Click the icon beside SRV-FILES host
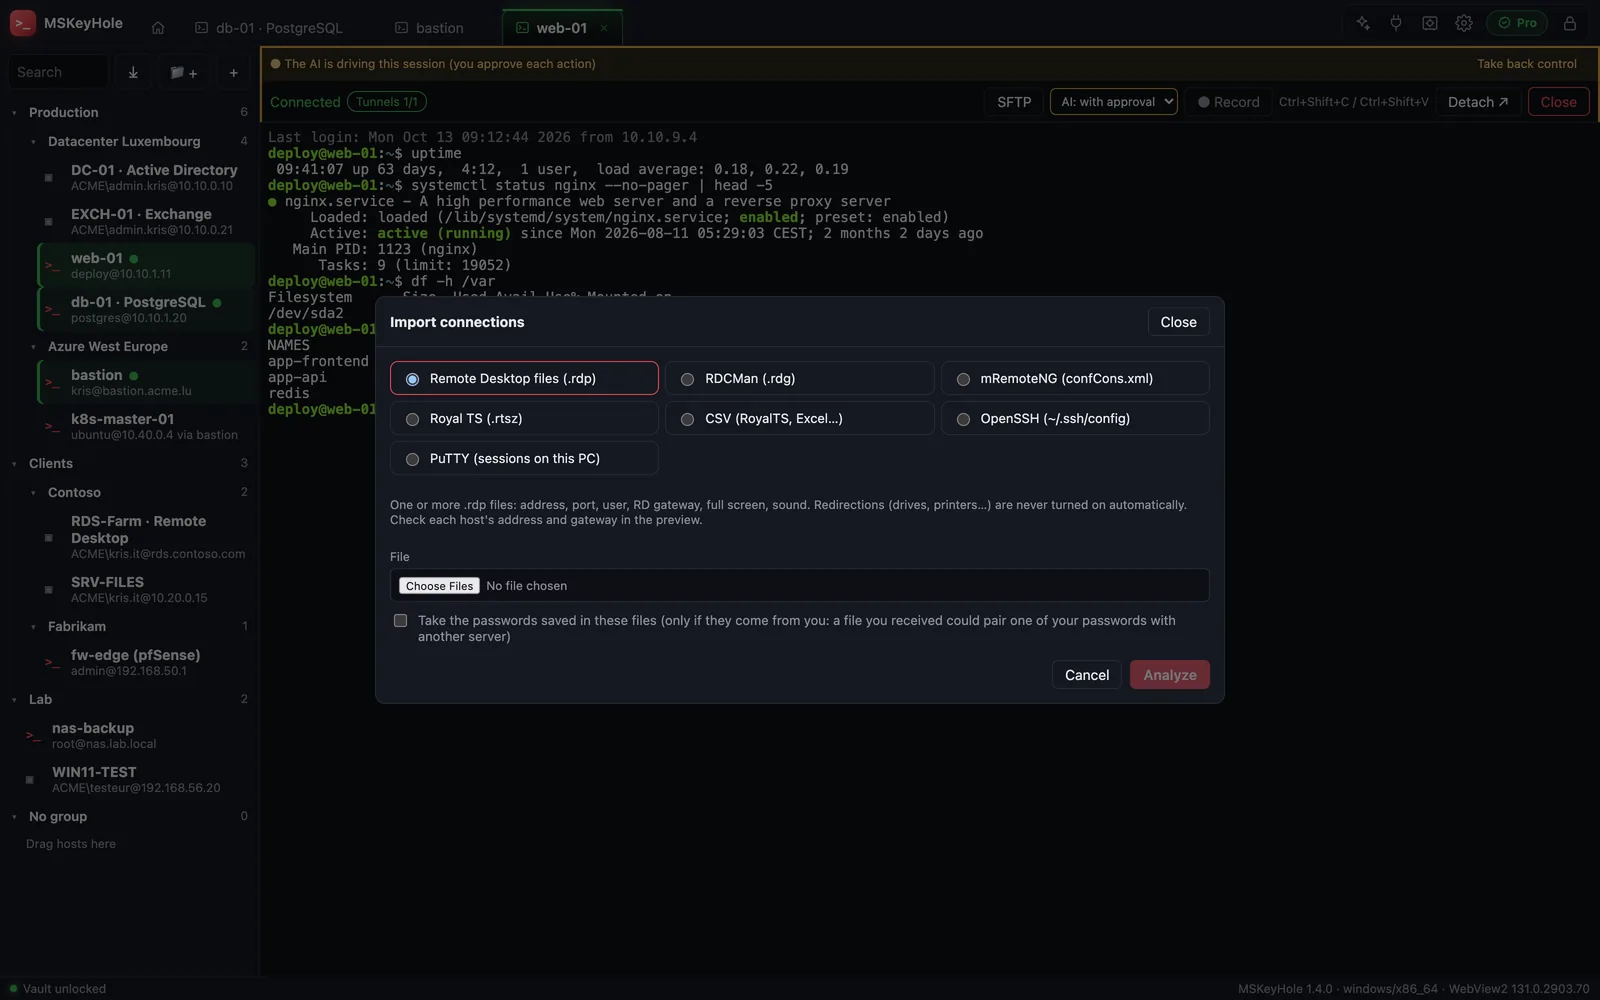Screen dimensions: 1600x1000 coord(48,590)
